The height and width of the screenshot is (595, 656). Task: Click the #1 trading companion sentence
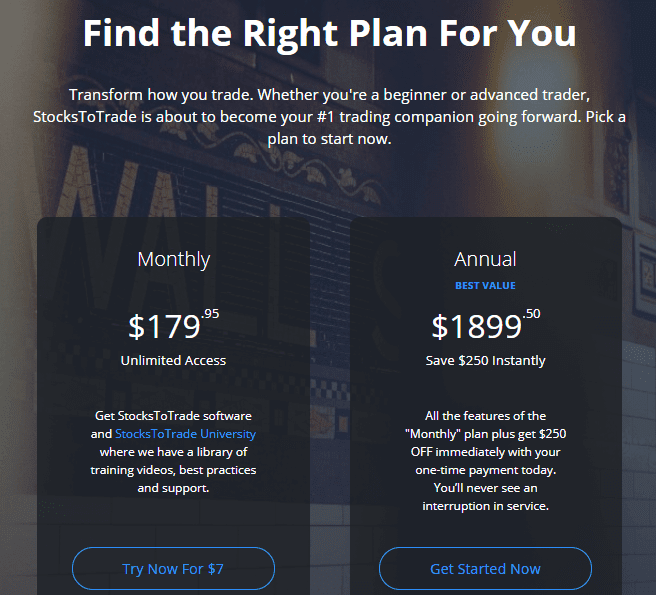point(329,117)
